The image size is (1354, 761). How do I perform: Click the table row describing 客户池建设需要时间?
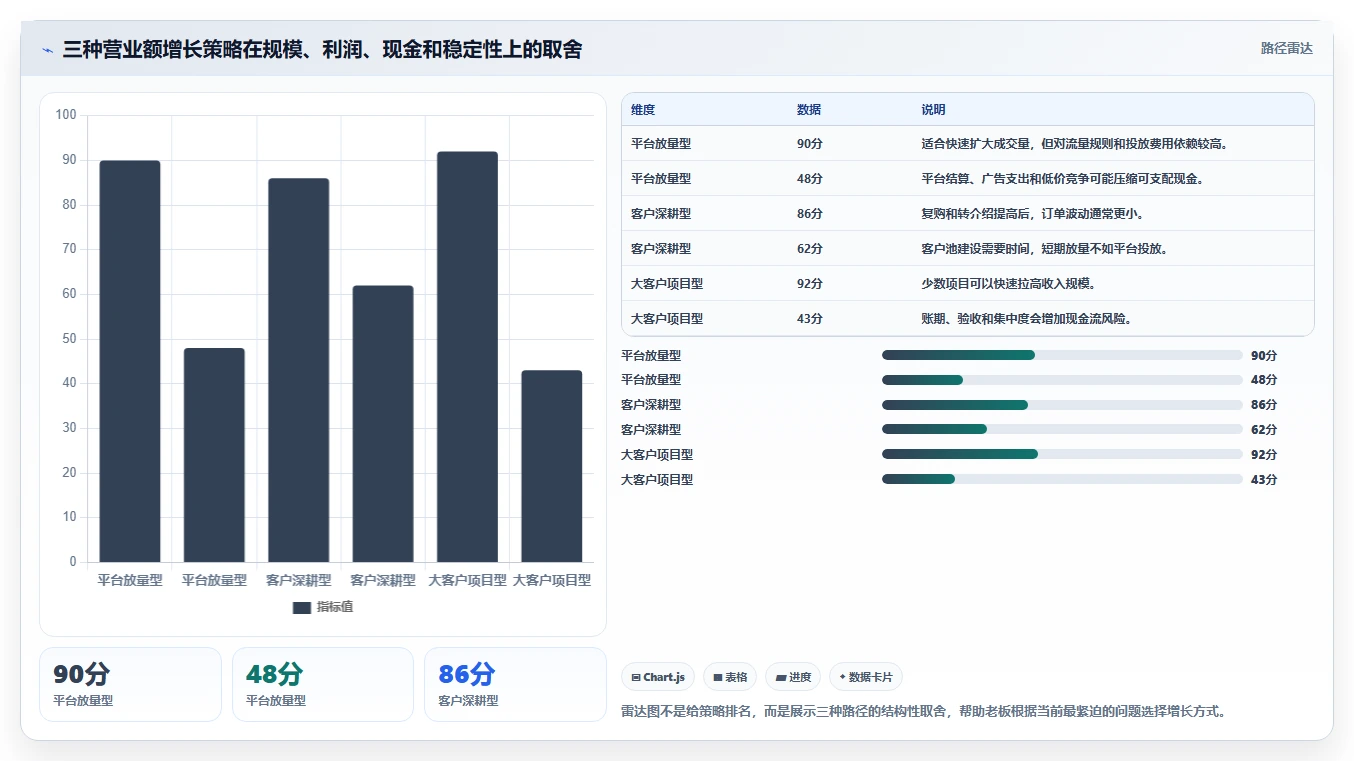tap(968, 248)
